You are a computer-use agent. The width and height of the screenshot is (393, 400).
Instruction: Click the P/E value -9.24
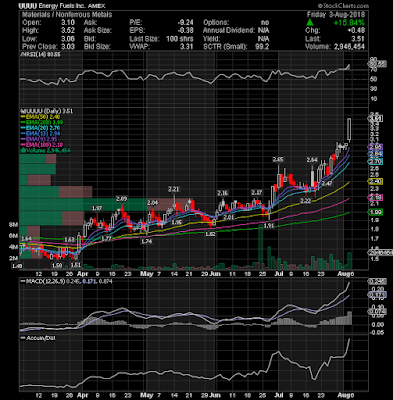[185, 22]
